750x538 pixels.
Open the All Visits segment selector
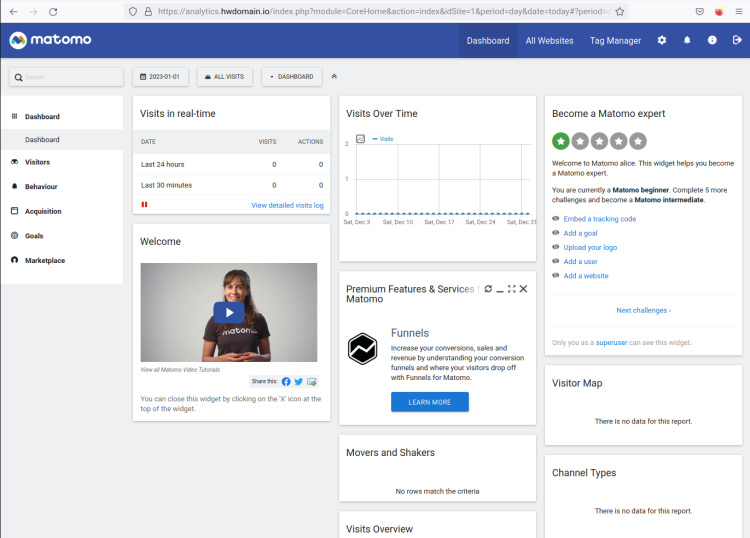click(x=225, y=76)
